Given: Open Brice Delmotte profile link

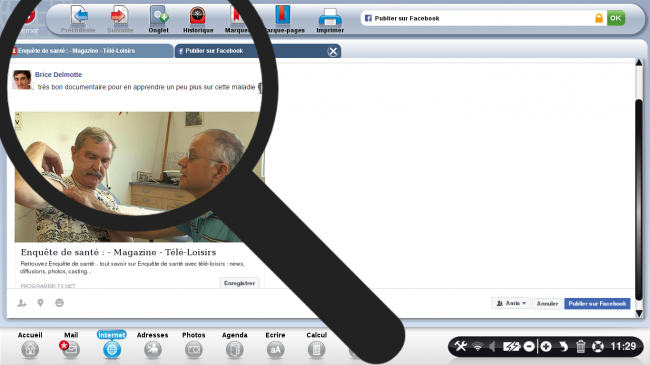Looking at the screenshot, I should [58, 75].
